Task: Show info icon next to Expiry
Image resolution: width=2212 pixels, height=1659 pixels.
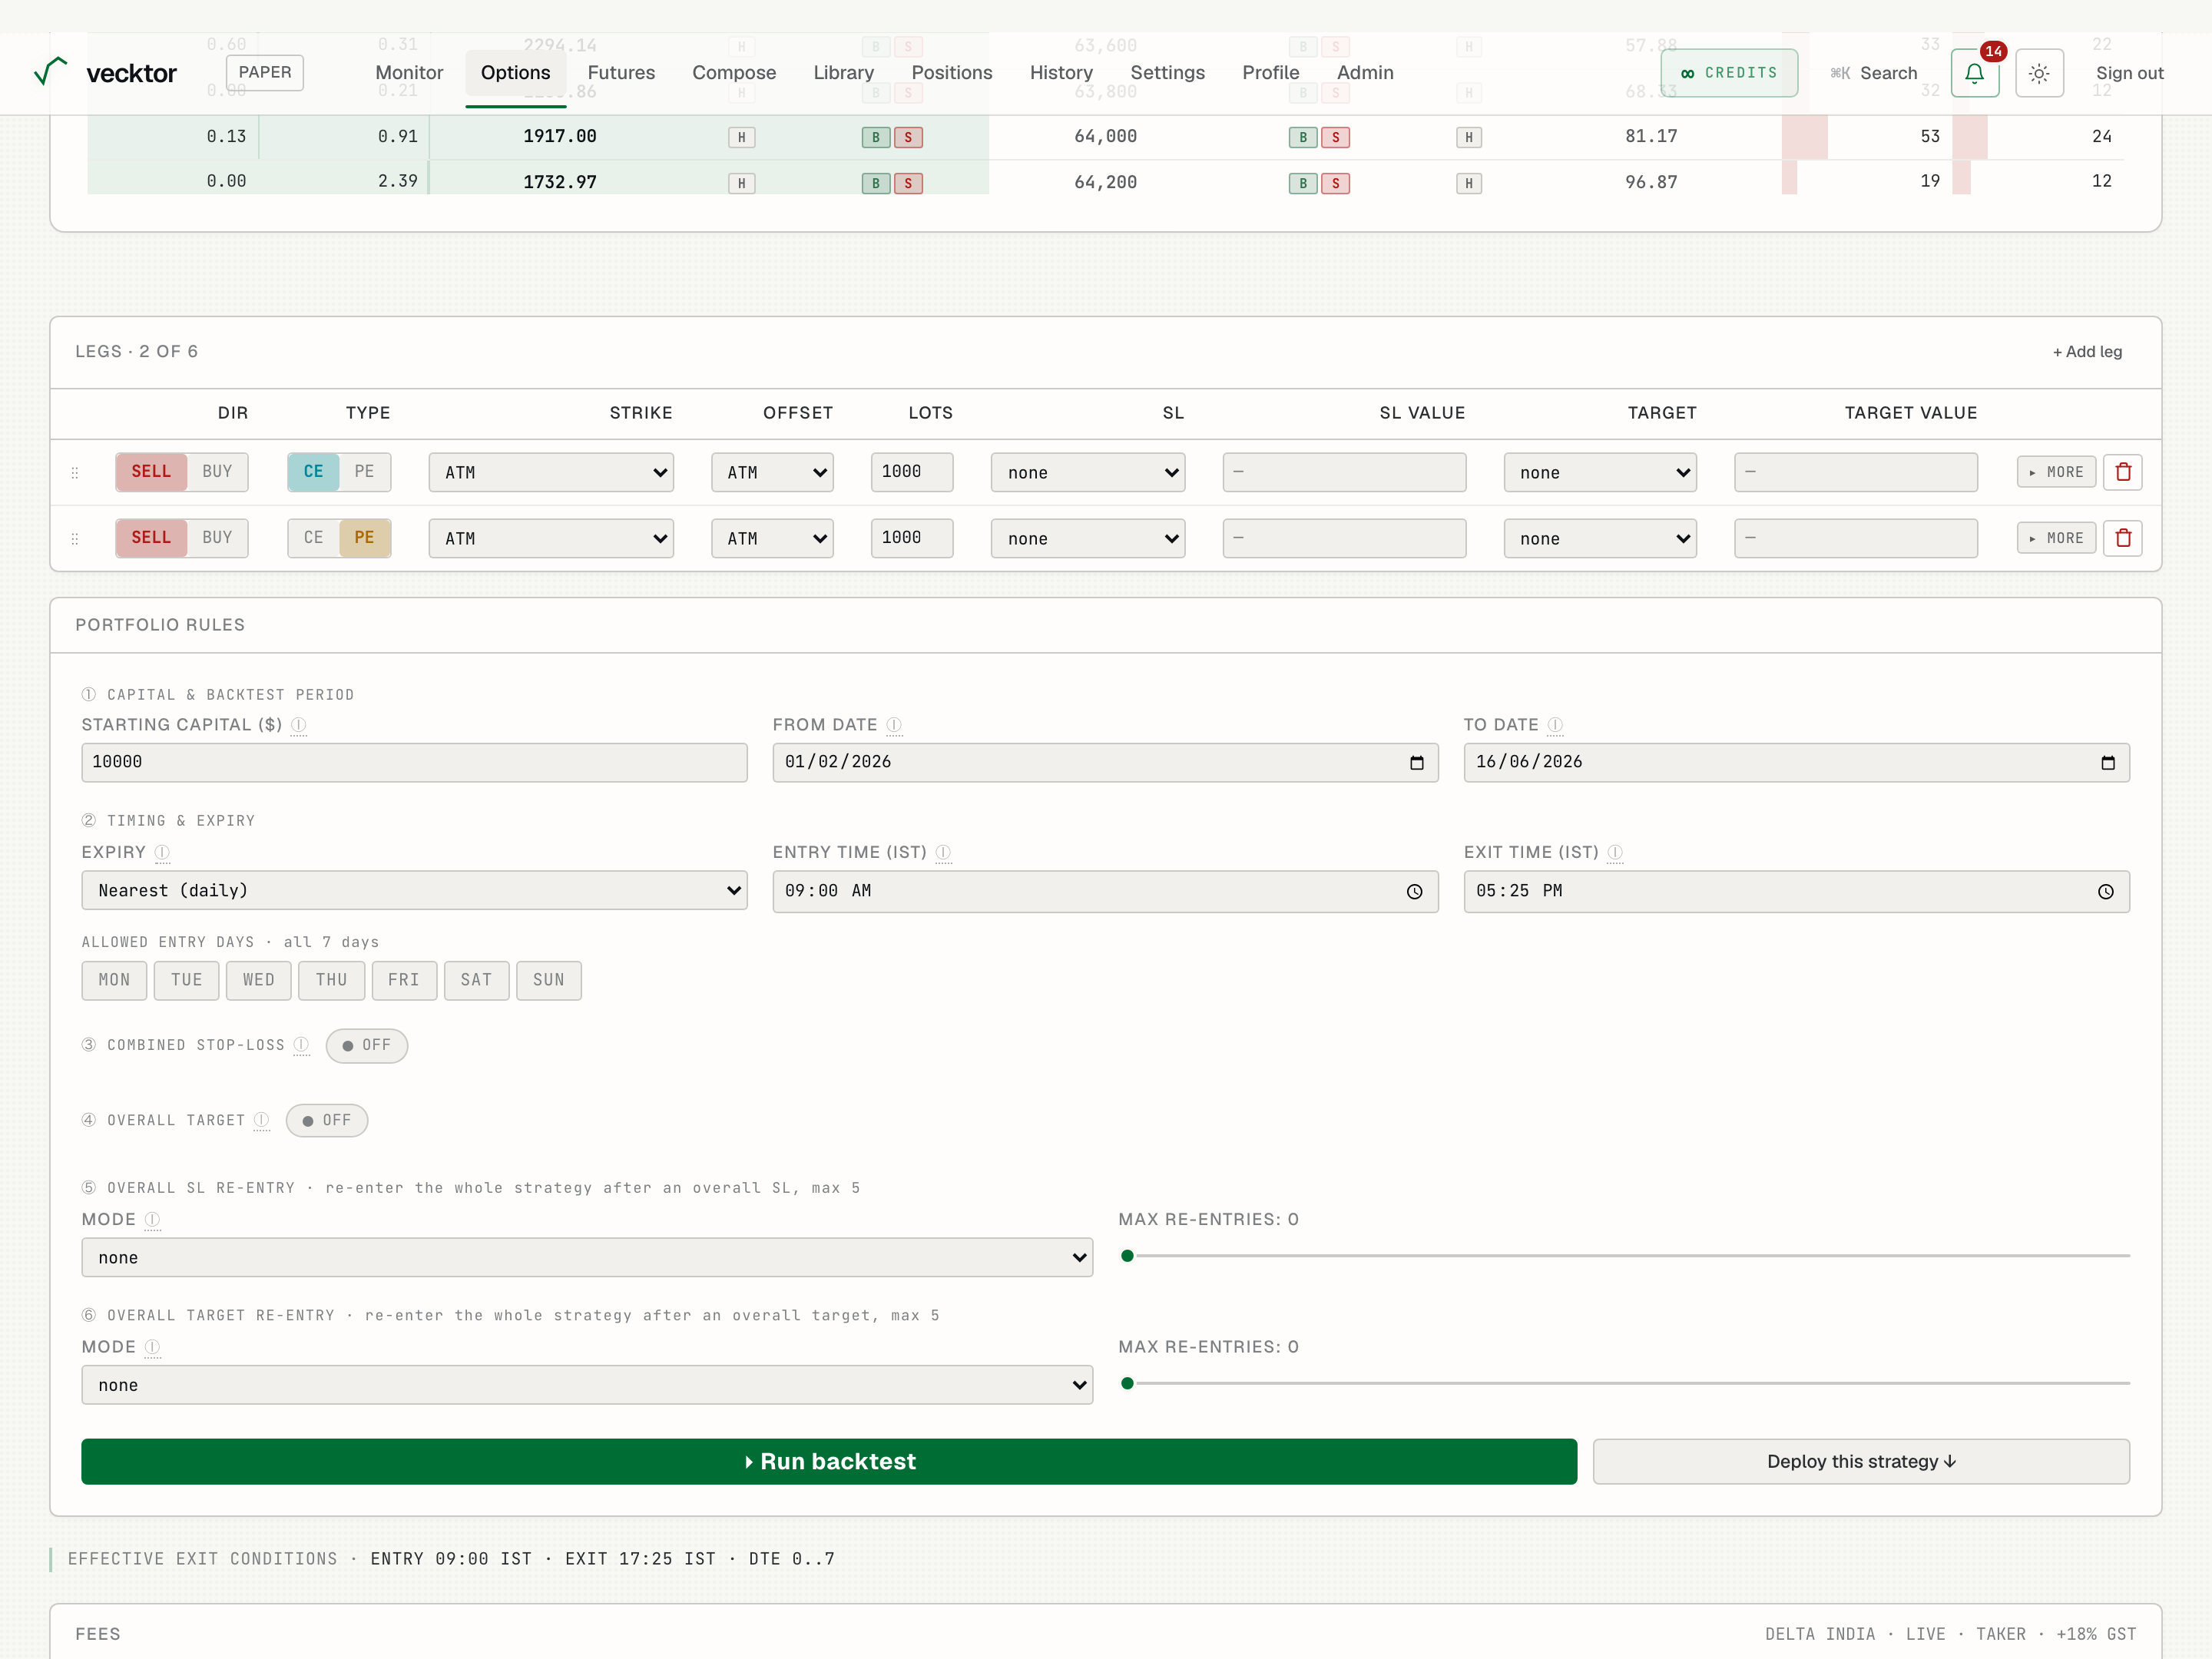Action: tap(162, 853)
